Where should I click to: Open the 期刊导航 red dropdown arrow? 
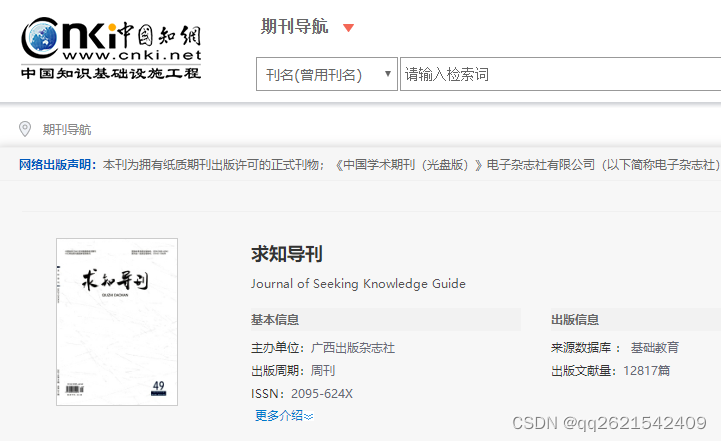(349, 28)
